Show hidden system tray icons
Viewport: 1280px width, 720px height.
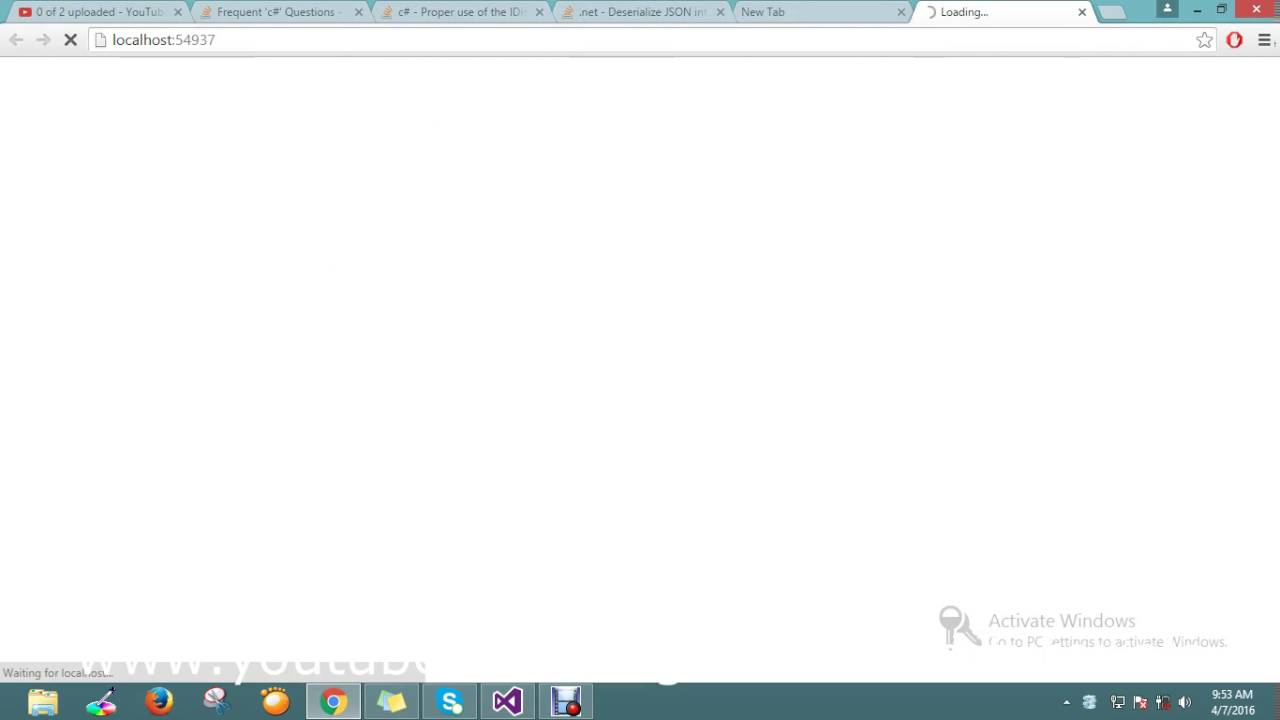1066,702
